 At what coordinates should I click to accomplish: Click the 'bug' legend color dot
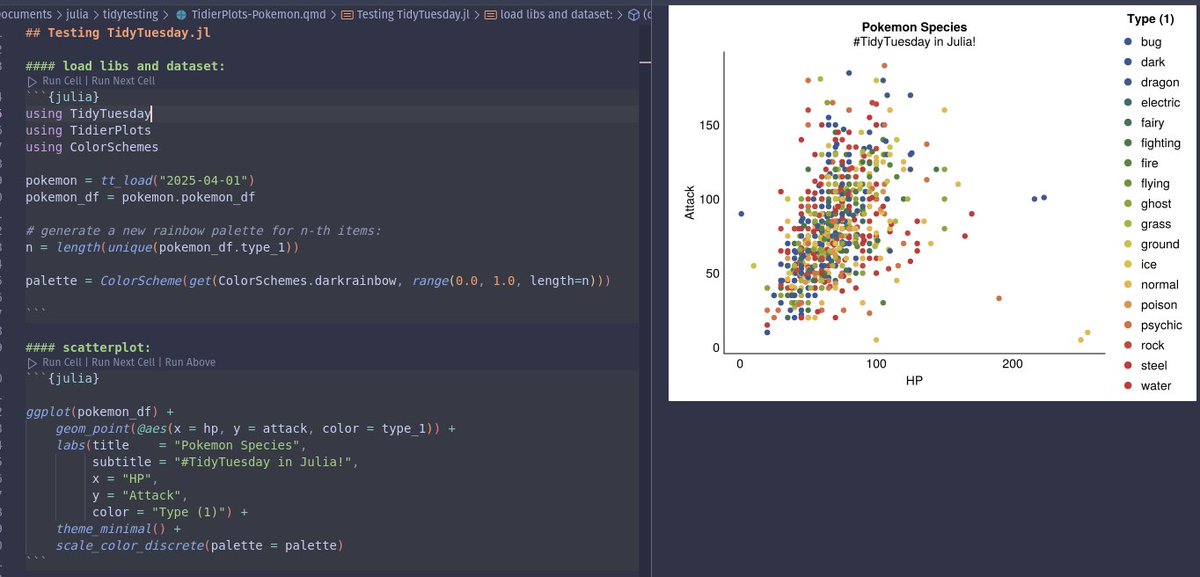pos(1129,42)
